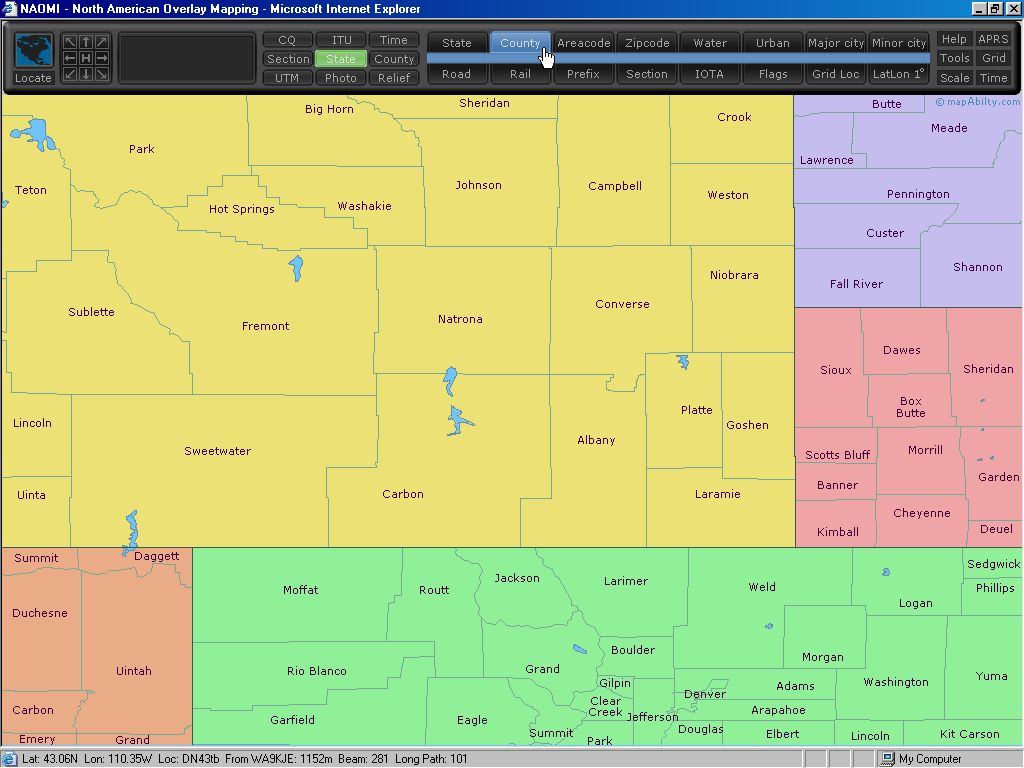Viewport: 1024px width, 768px height.
Task: Pan map northwest with the up-left arrow
Action: pyautogui.click(x=70, y=42)
